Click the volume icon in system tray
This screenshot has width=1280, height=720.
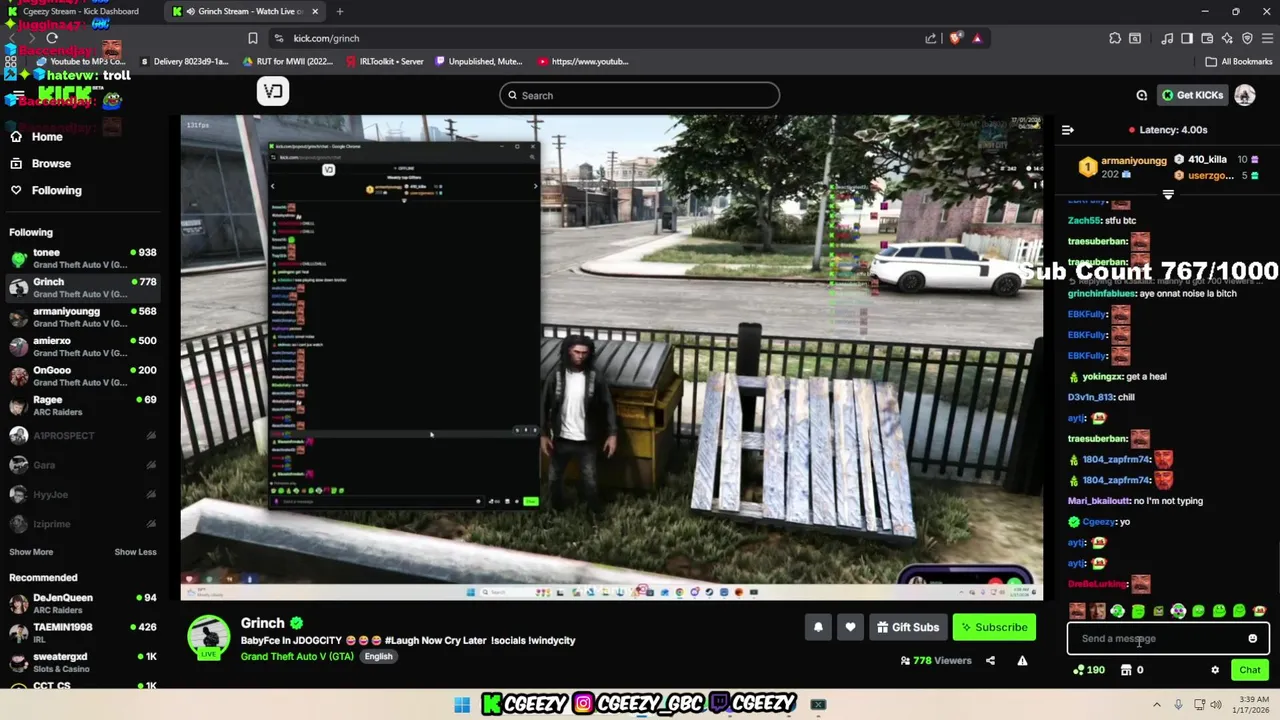coord(1215,704)
